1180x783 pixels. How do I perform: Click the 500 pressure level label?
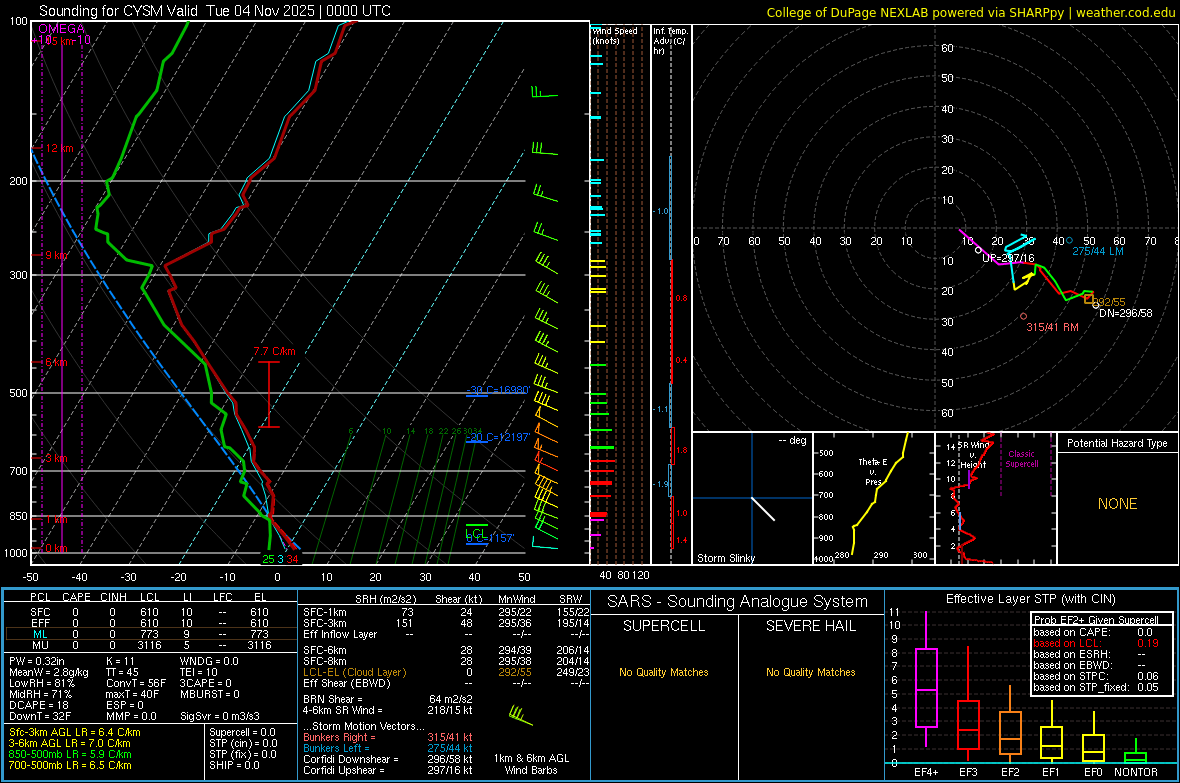click(18, 393)
